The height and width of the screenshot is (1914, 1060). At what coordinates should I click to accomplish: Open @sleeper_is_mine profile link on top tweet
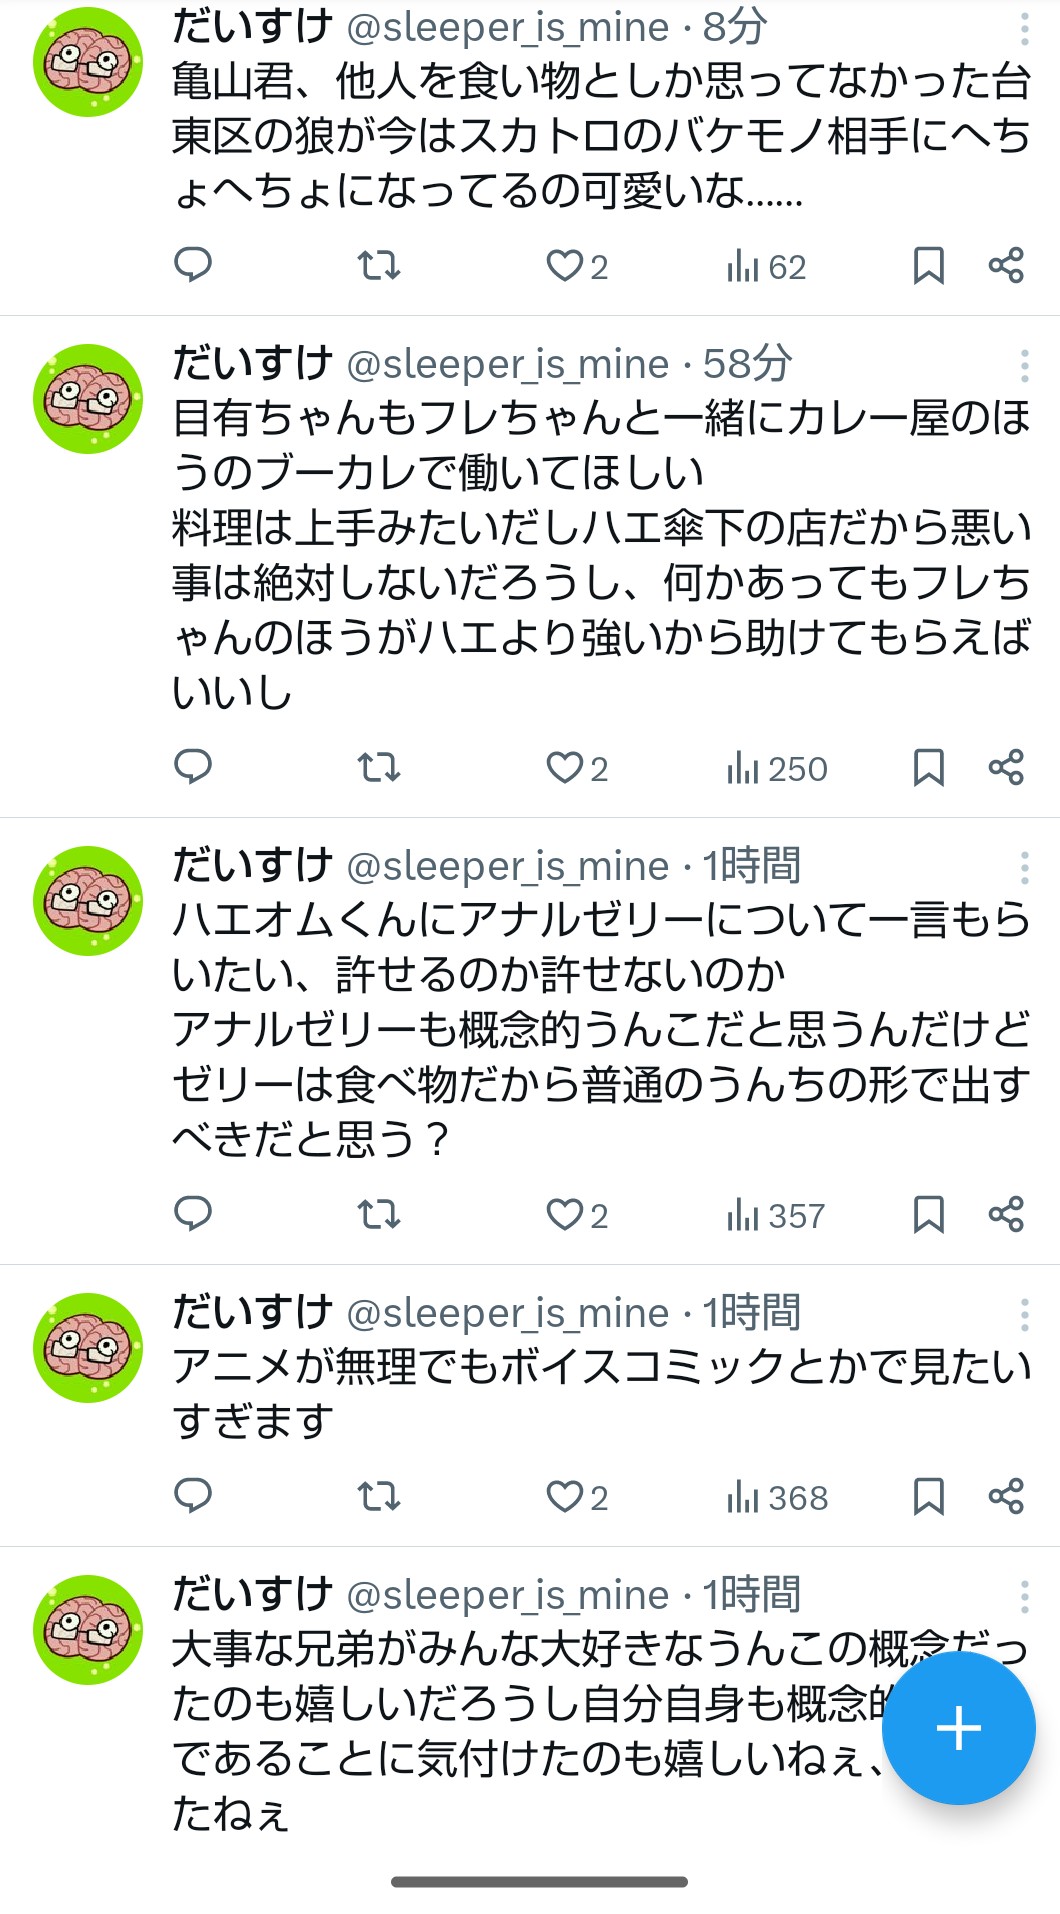[x=507, y=28]
